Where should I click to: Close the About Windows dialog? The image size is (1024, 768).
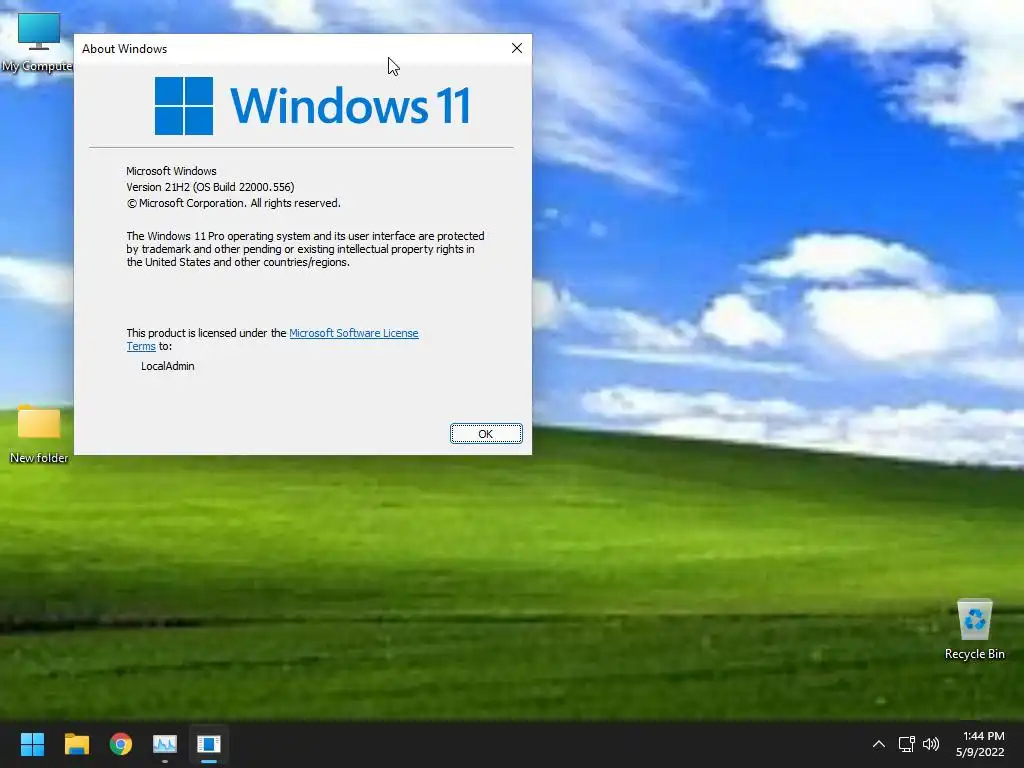point(517,48)
